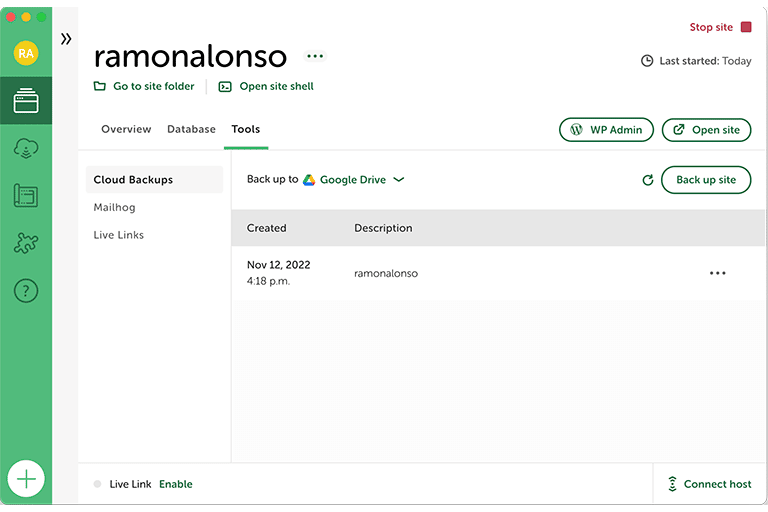Open the Connect cloud sidebar icon
The image size is (768, 512).
(x=26, y=148)
